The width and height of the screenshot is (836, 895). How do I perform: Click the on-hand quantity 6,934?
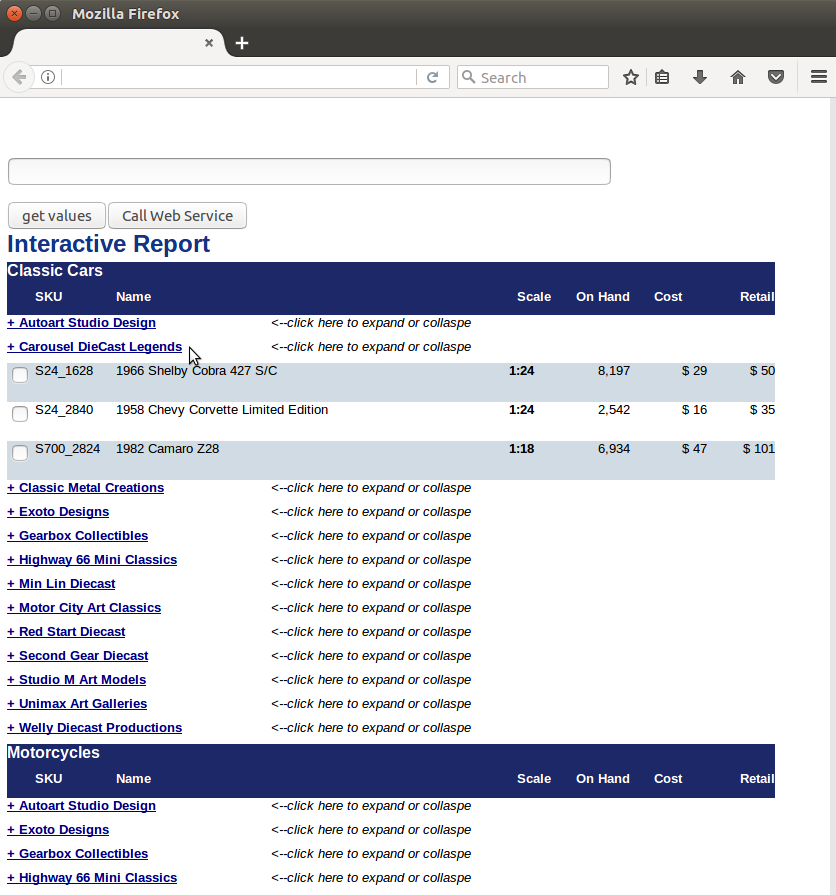pos(614,449)
